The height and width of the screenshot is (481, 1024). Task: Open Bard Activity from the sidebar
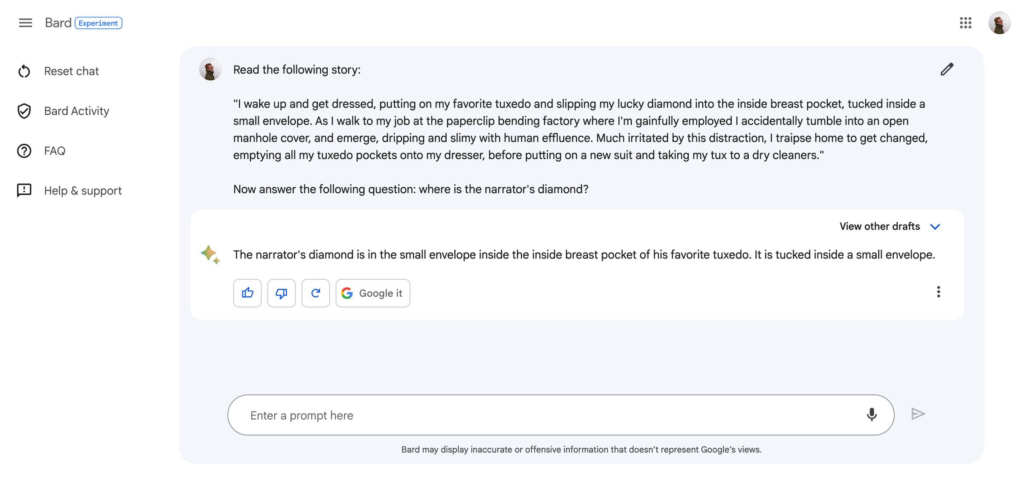(x=76, y=111)
